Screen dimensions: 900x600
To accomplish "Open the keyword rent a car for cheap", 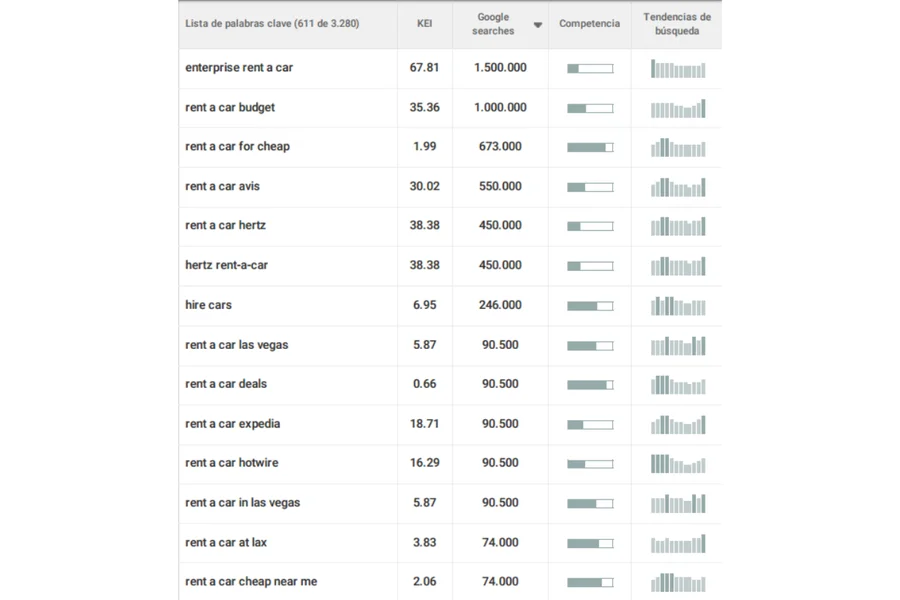I will click(237, 147).
